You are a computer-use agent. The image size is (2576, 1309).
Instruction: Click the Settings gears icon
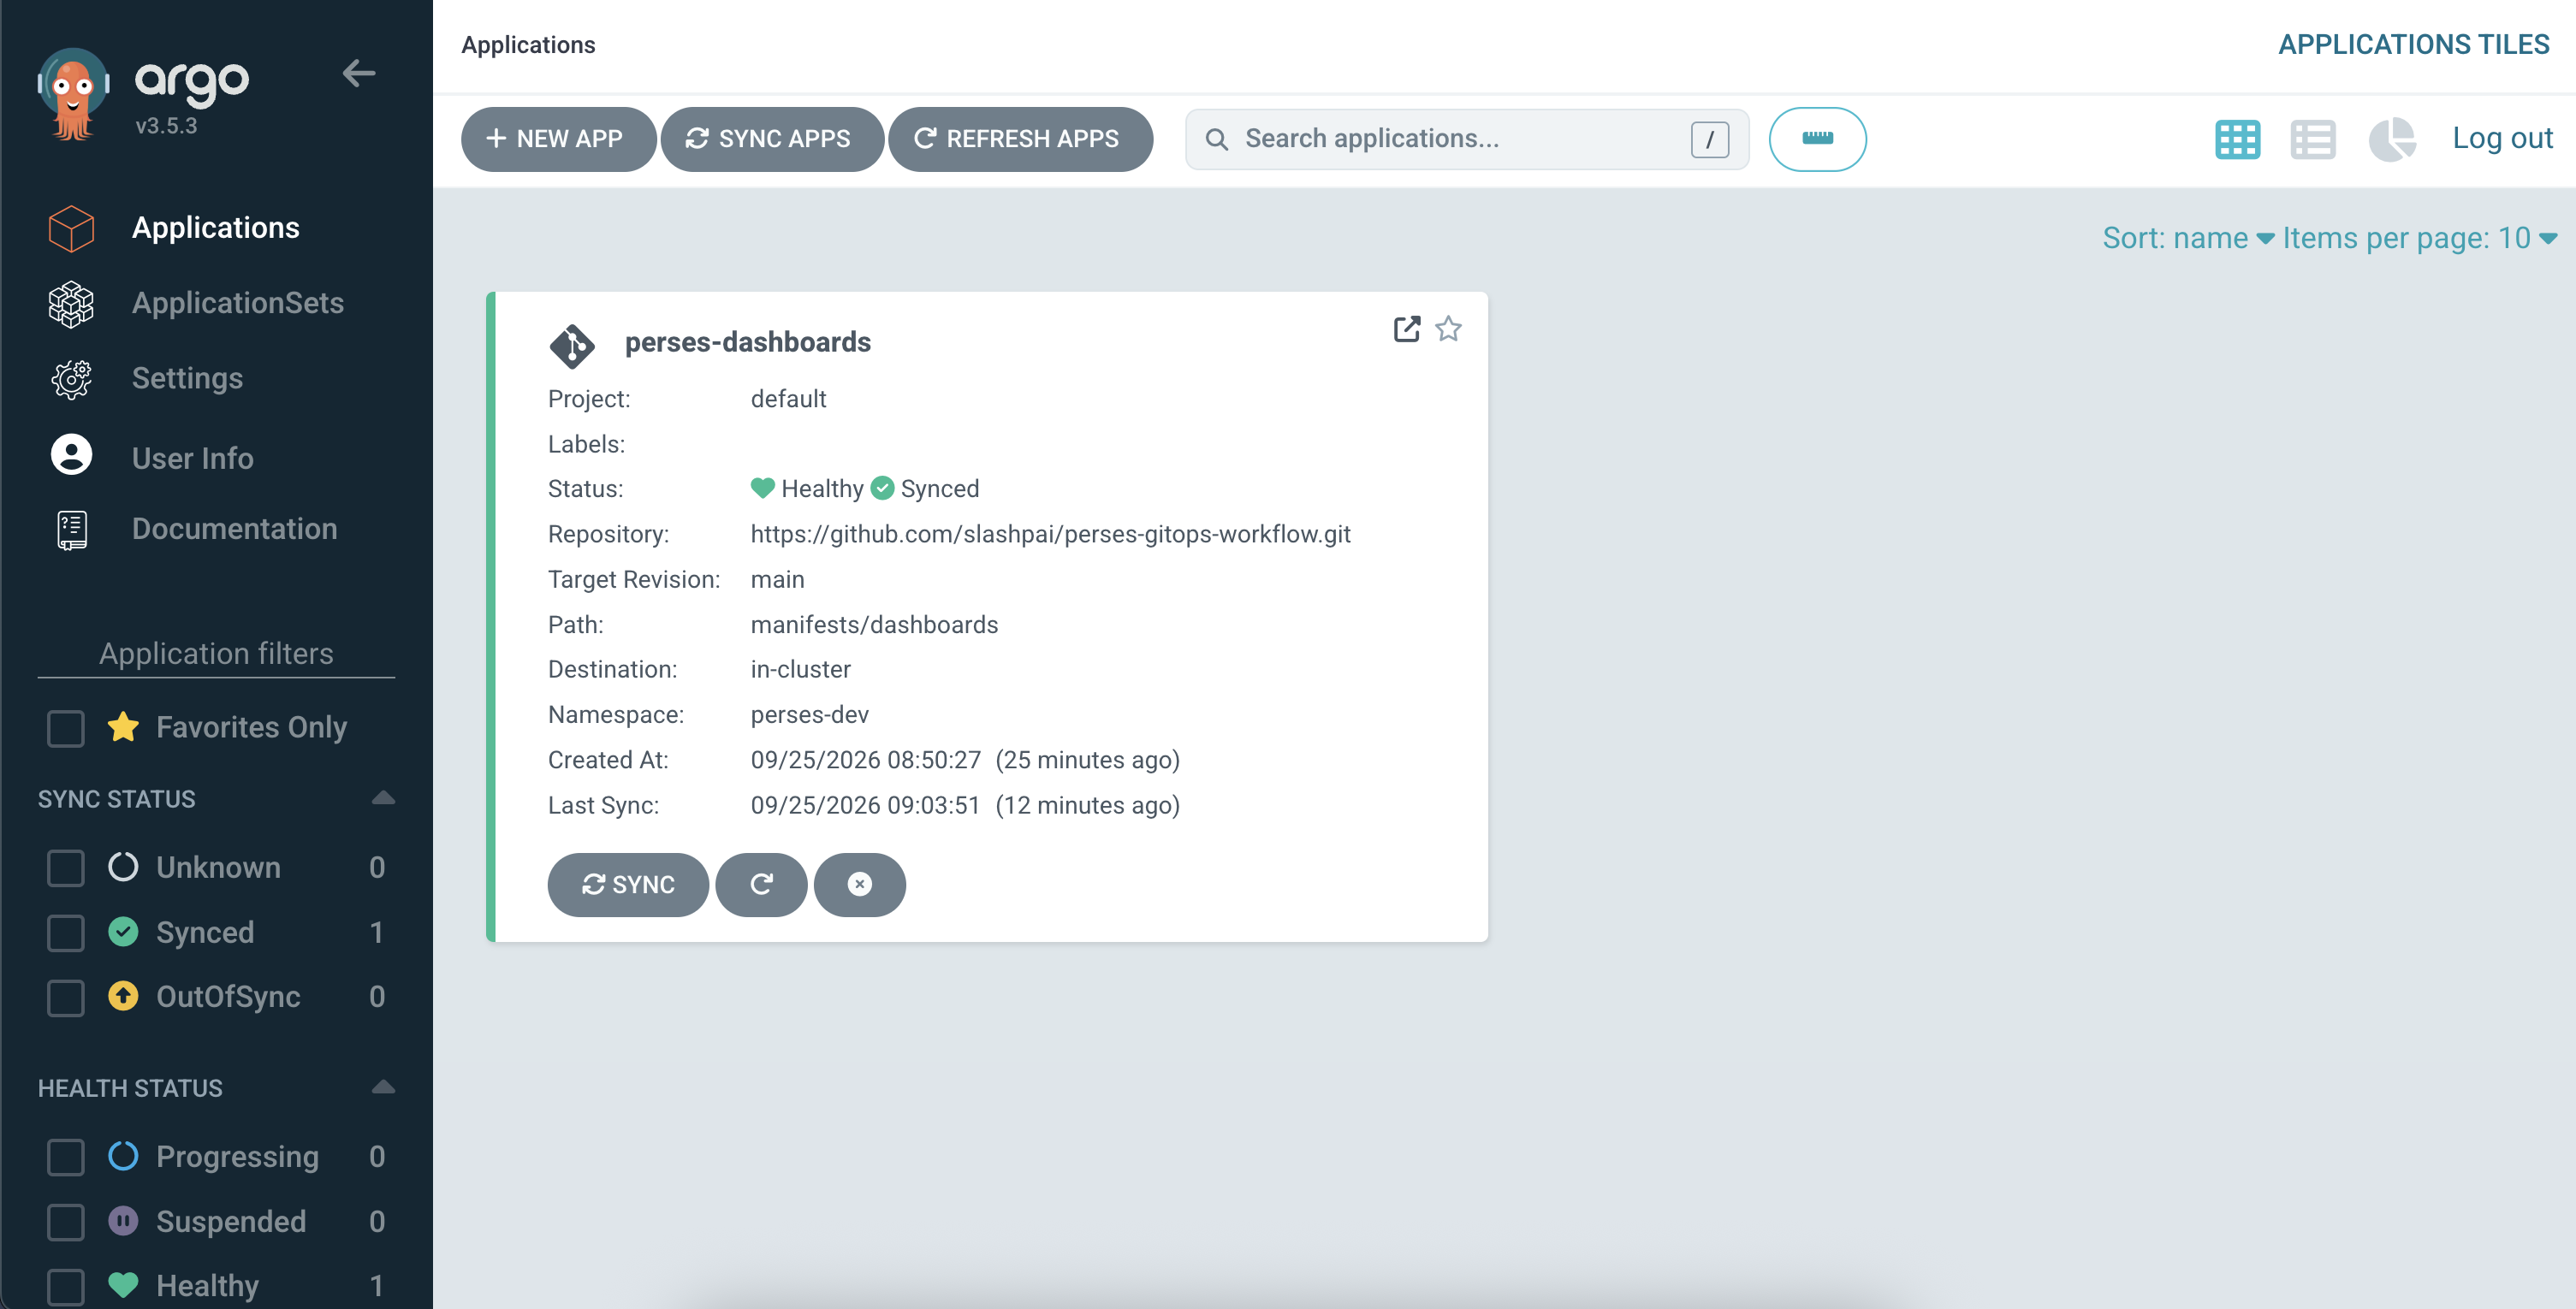pyautogui.click(x=71, y=379)
